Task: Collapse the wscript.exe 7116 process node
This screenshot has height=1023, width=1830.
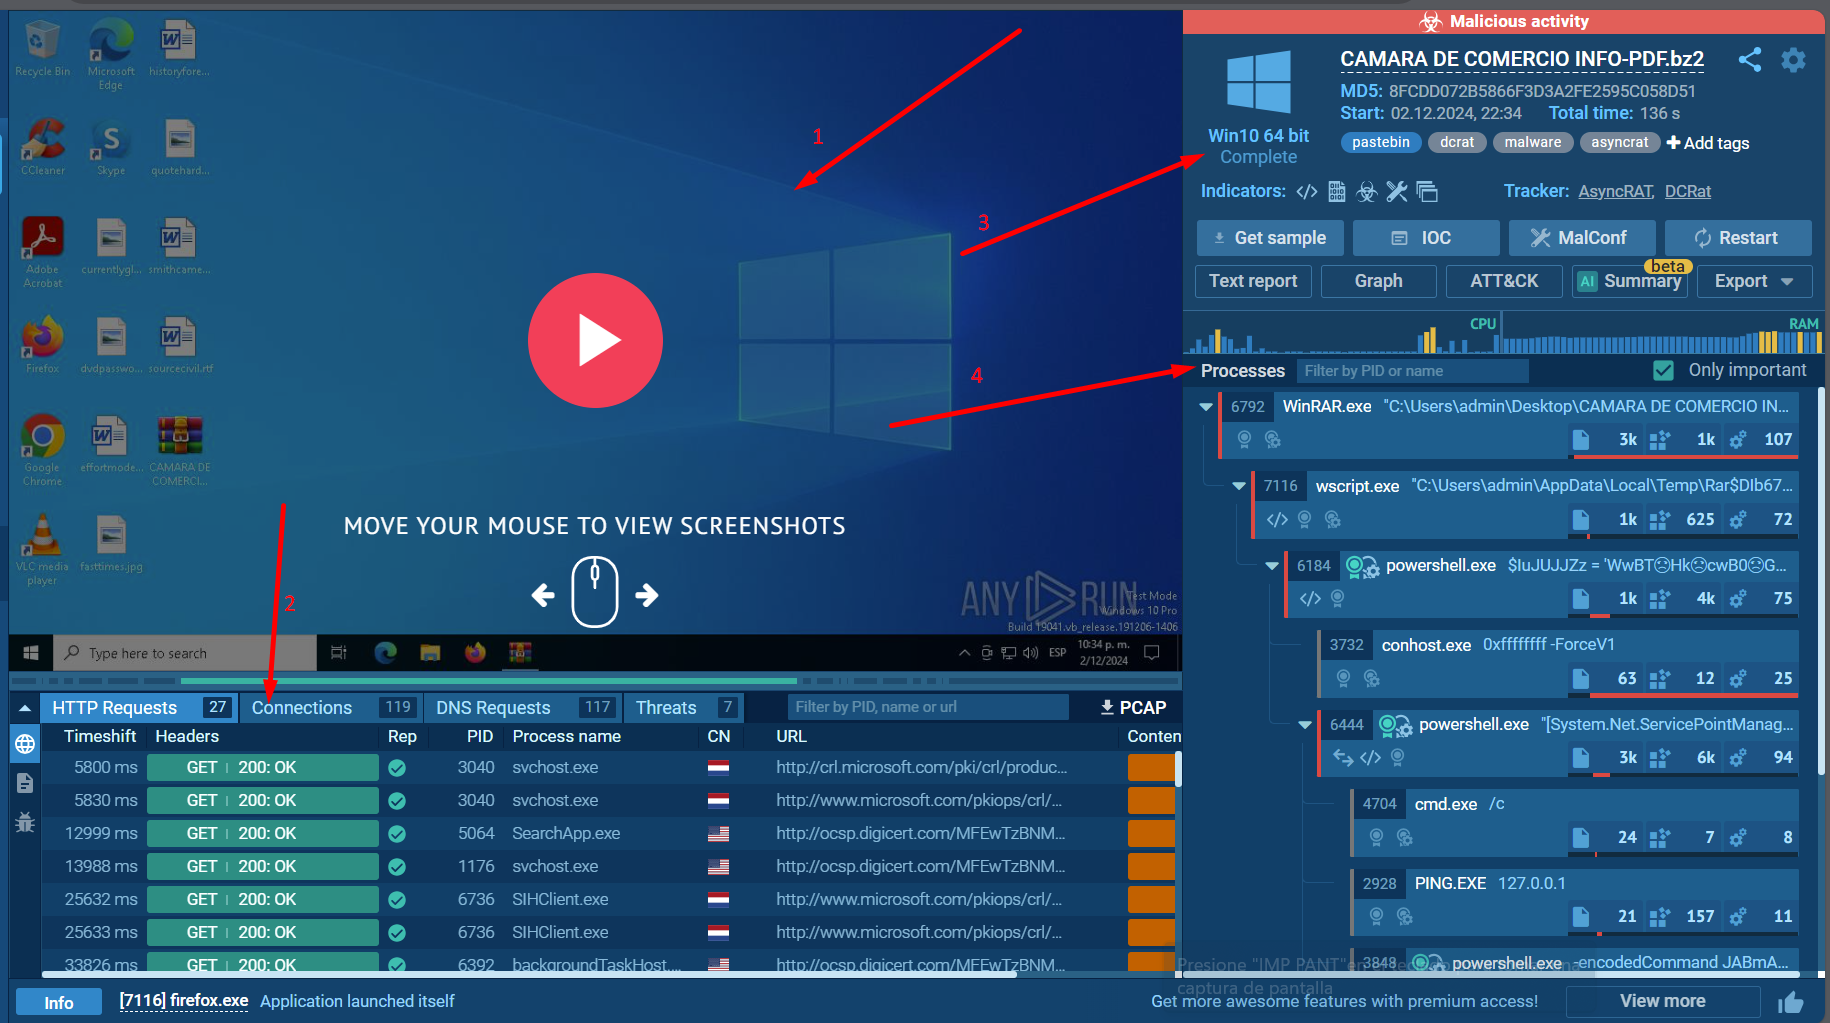Action: (1239, 486)
